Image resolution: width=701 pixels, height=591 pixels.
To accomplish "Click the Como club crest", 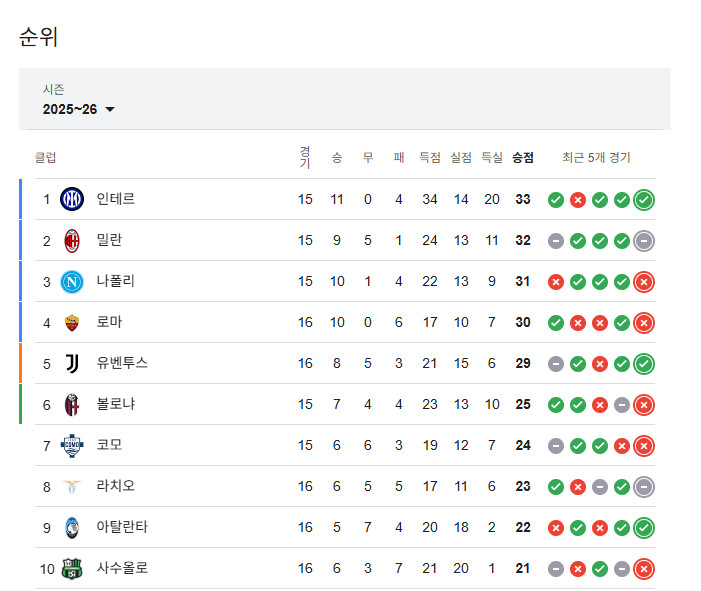I will click(x=72, y=445).
